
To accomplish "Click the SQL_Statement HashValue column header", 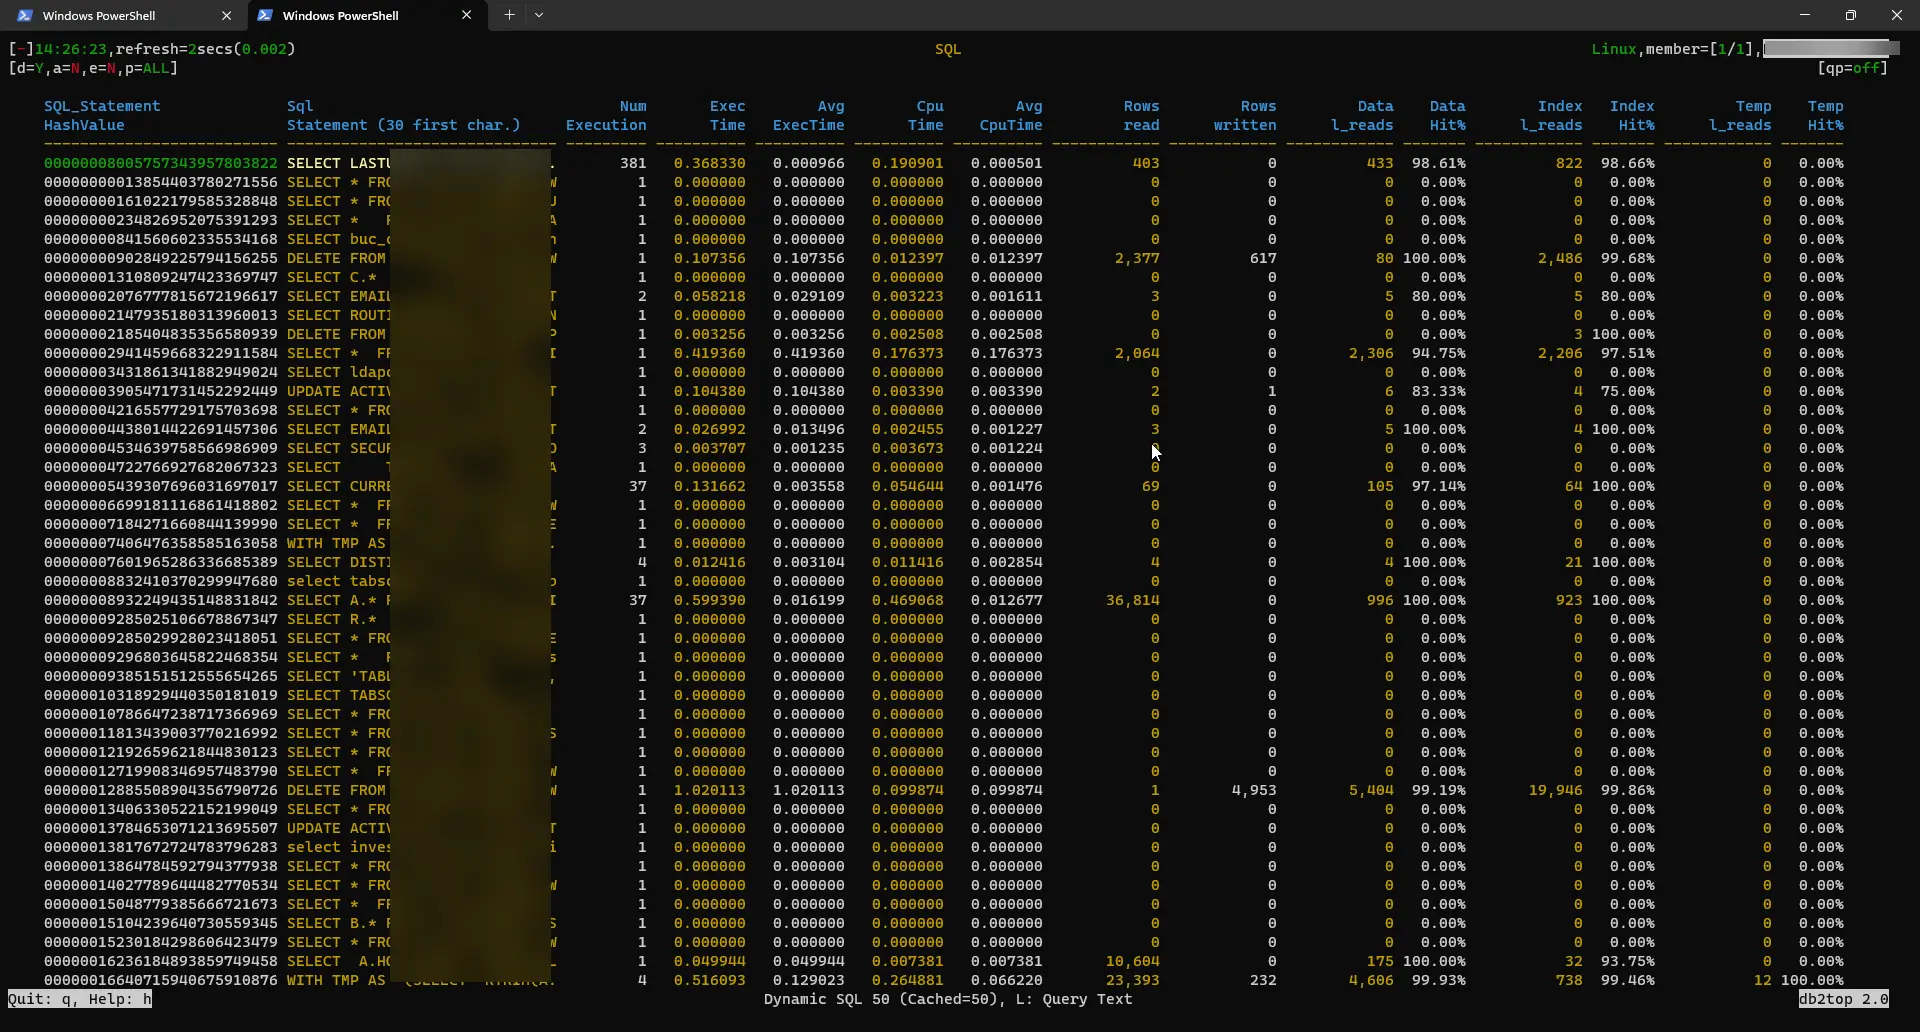I will [102, 116].
